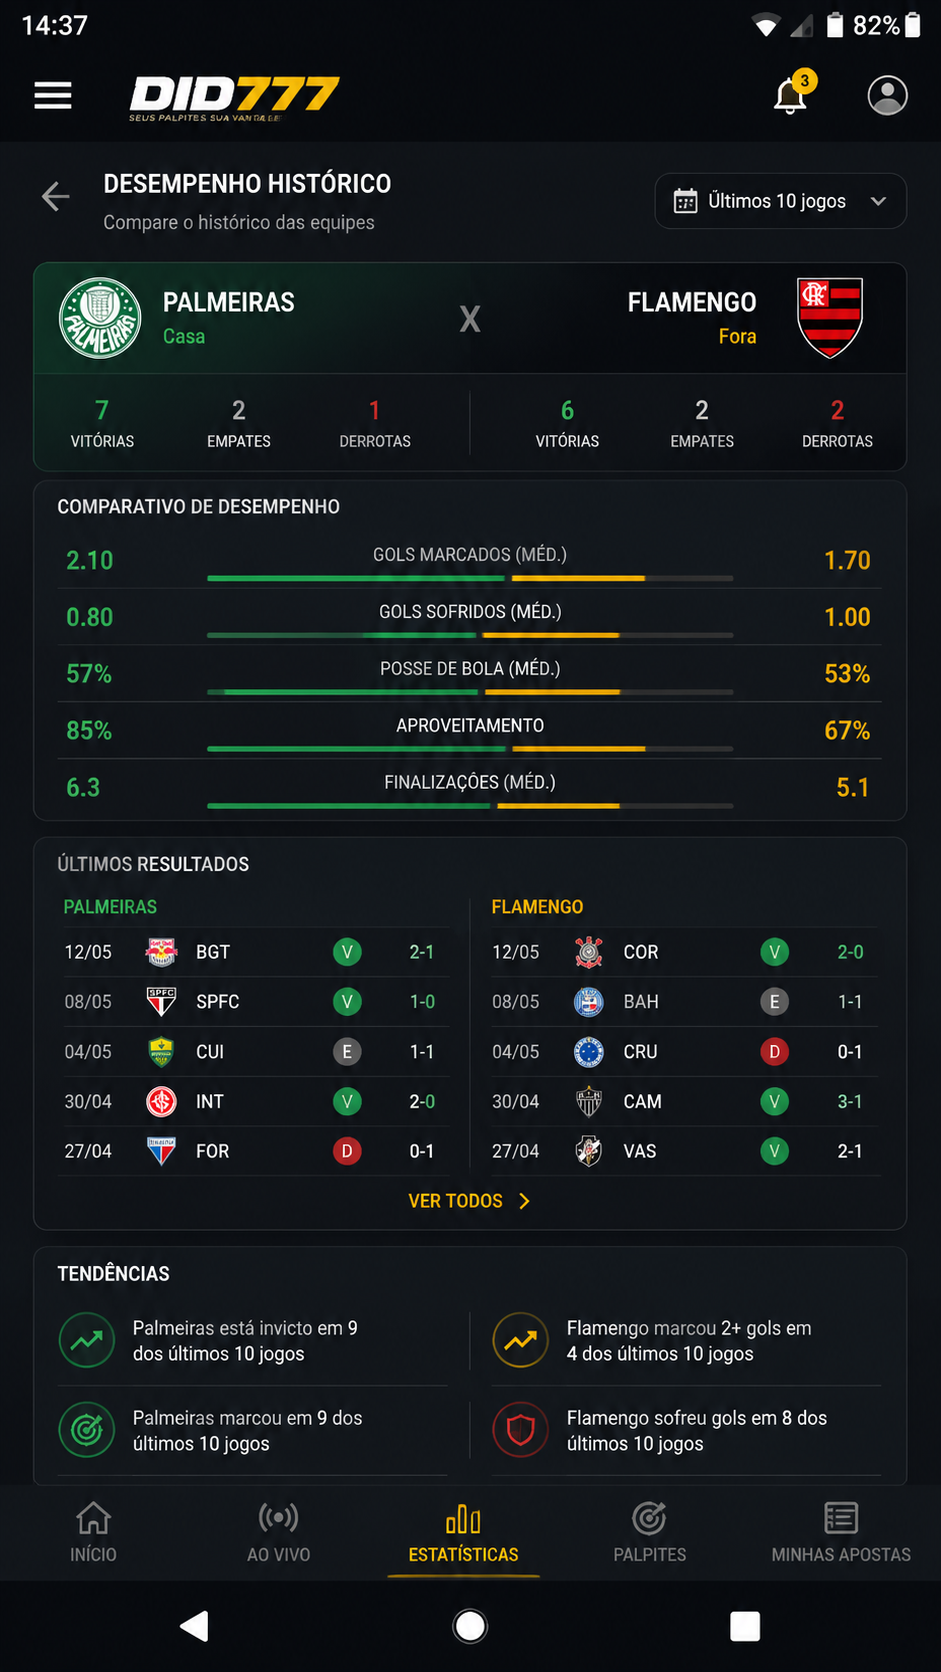This screenshot has height=1672, width=941.
Task: Tap the Gols Marcados comparison bar
Action: coord(470,578)
